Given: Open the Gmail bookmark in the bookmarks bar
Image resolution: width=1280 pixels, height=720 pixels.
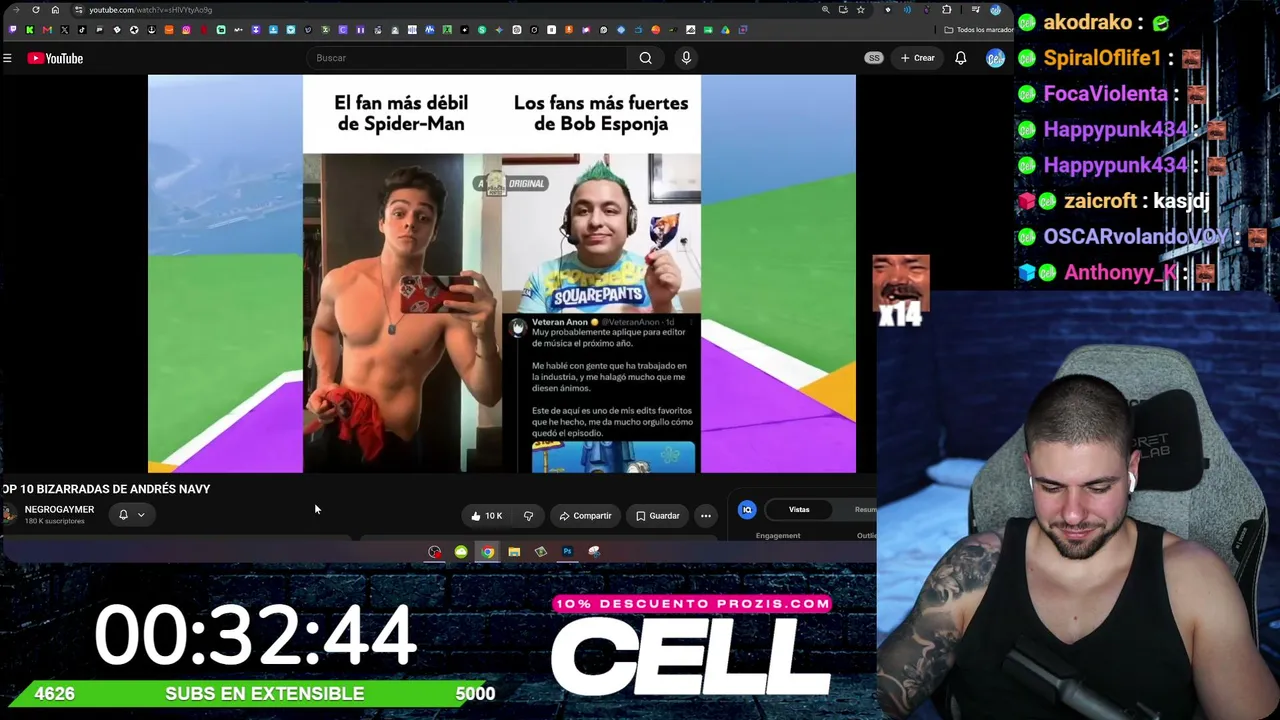Looking at the screenshot, I should tap(47, 30).
